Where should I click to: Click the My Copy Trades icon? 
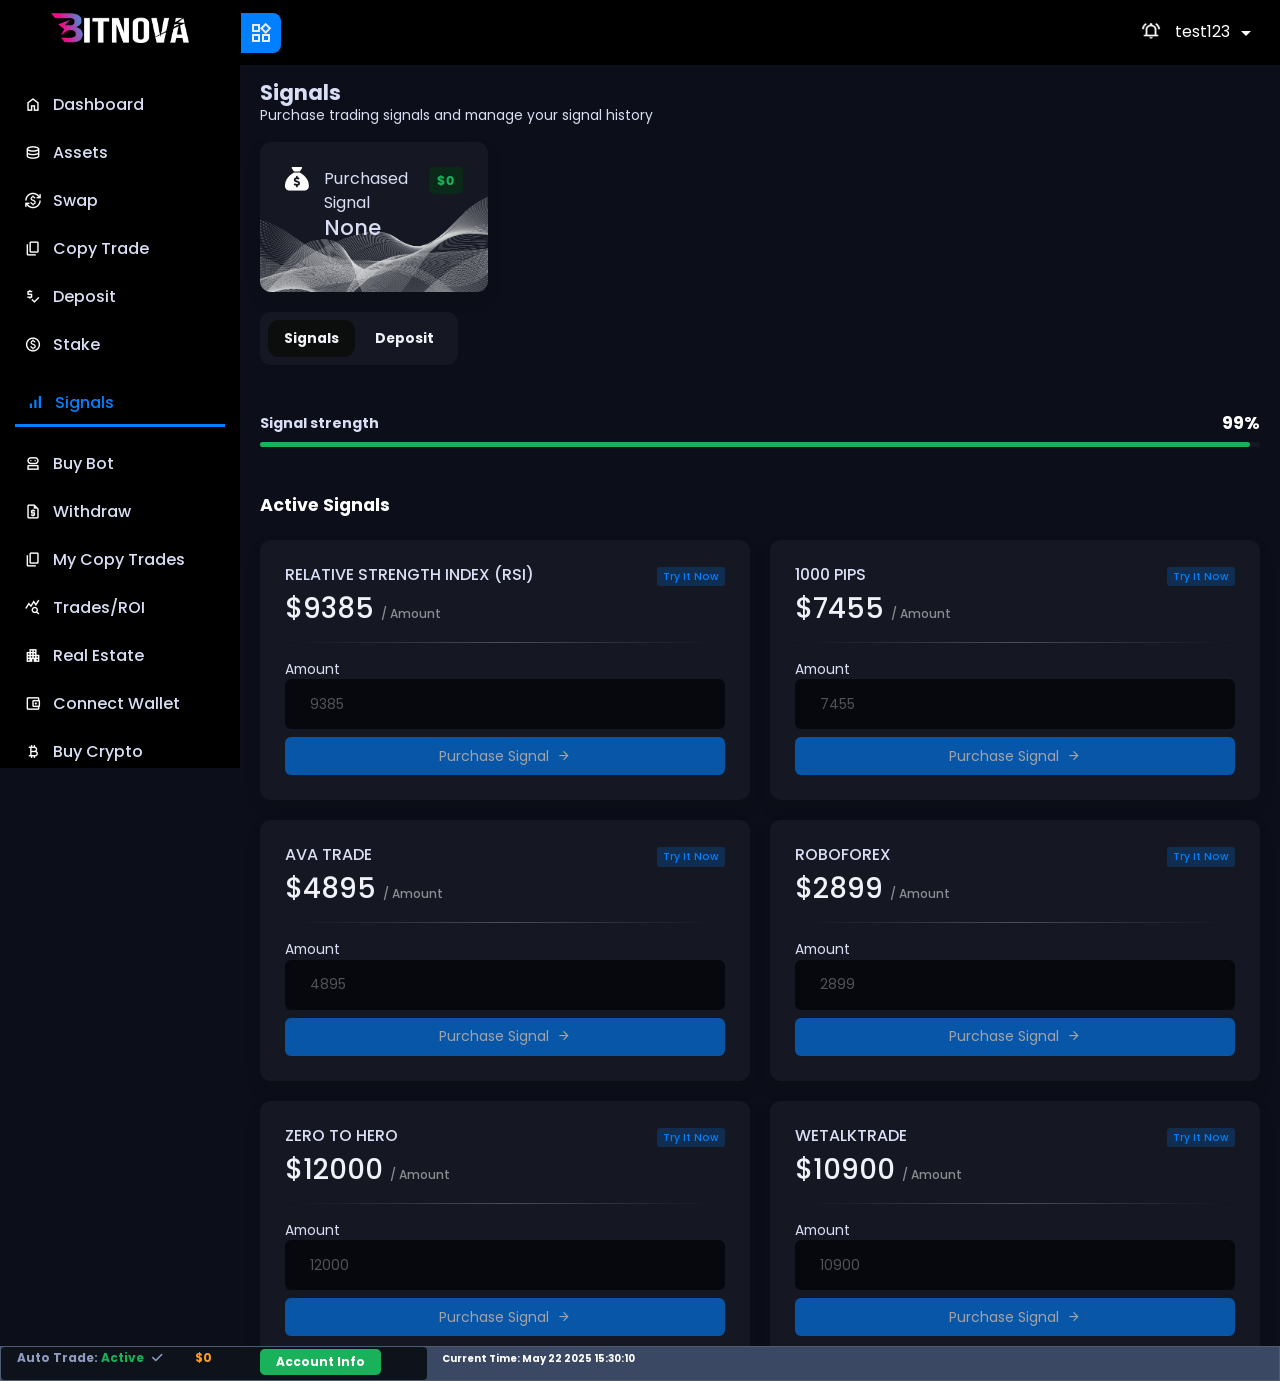click(x=33, y=560)
